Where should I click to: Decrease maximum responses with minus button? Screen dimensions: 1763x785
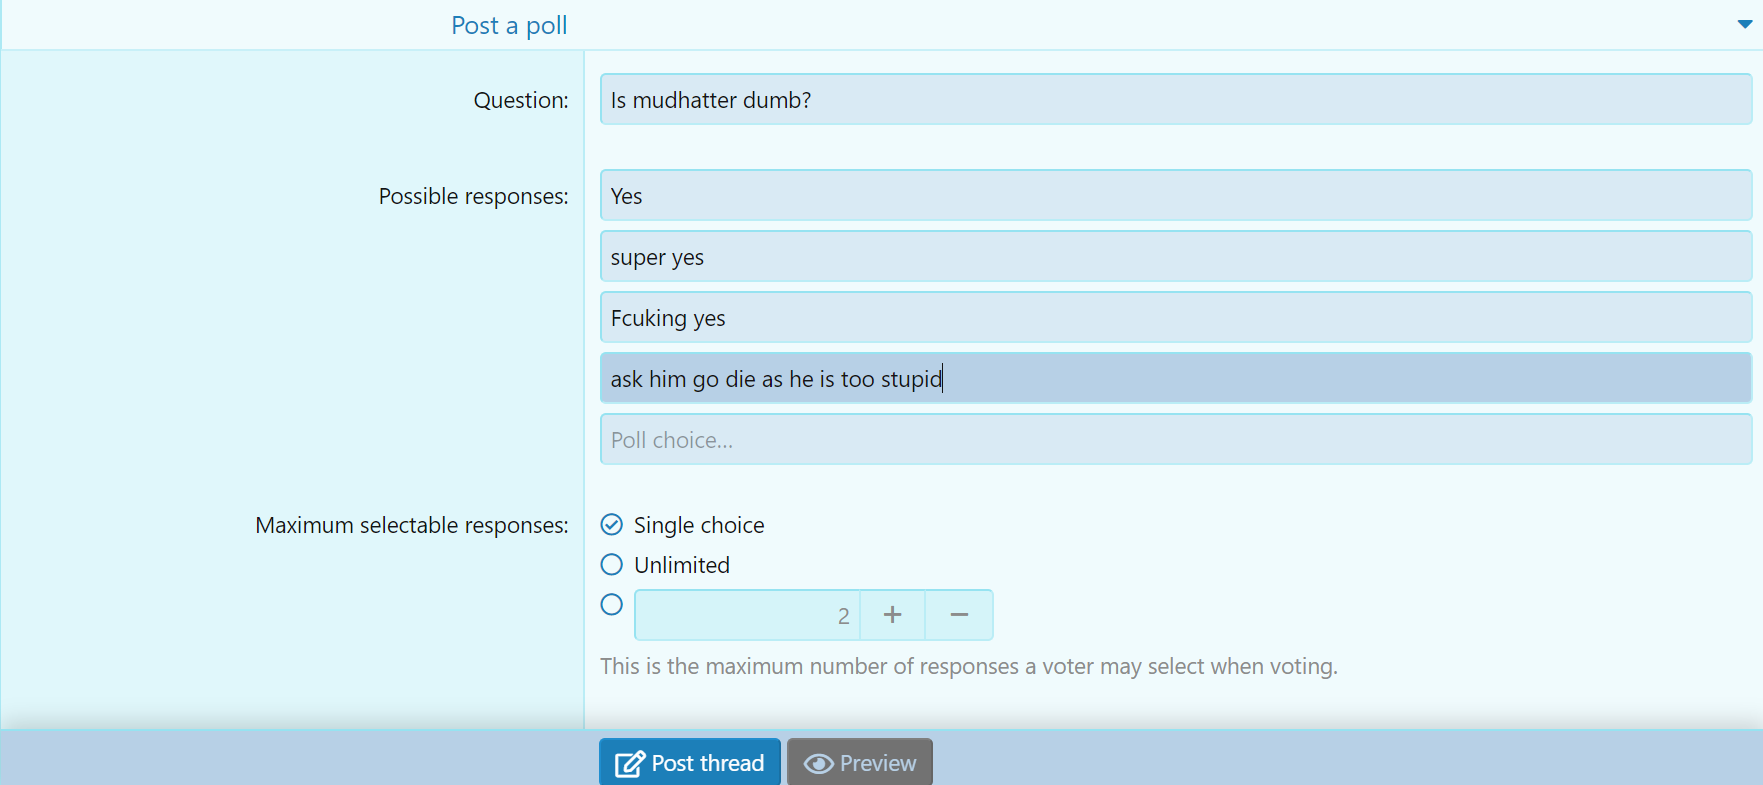pos(959,615)
